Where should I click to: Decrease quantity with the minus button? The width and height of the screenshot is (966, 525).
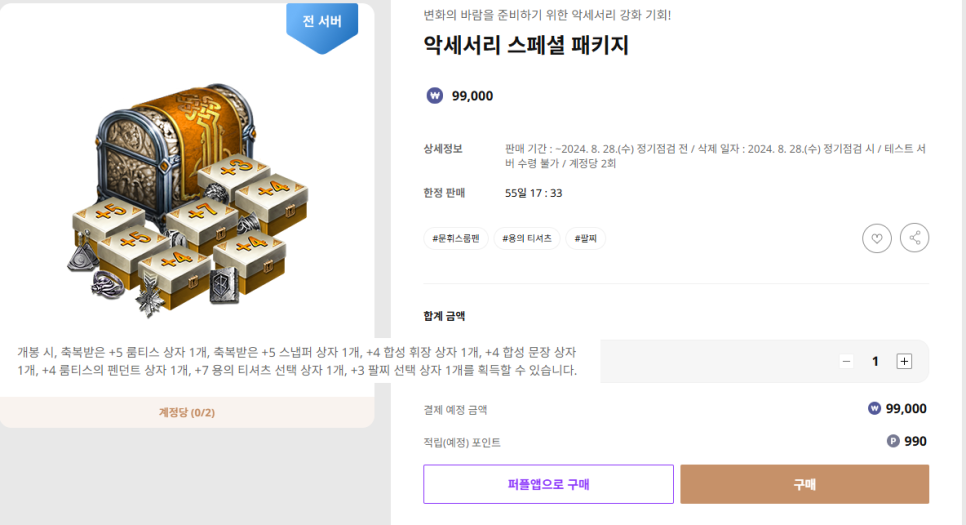(x=846, y=361)
